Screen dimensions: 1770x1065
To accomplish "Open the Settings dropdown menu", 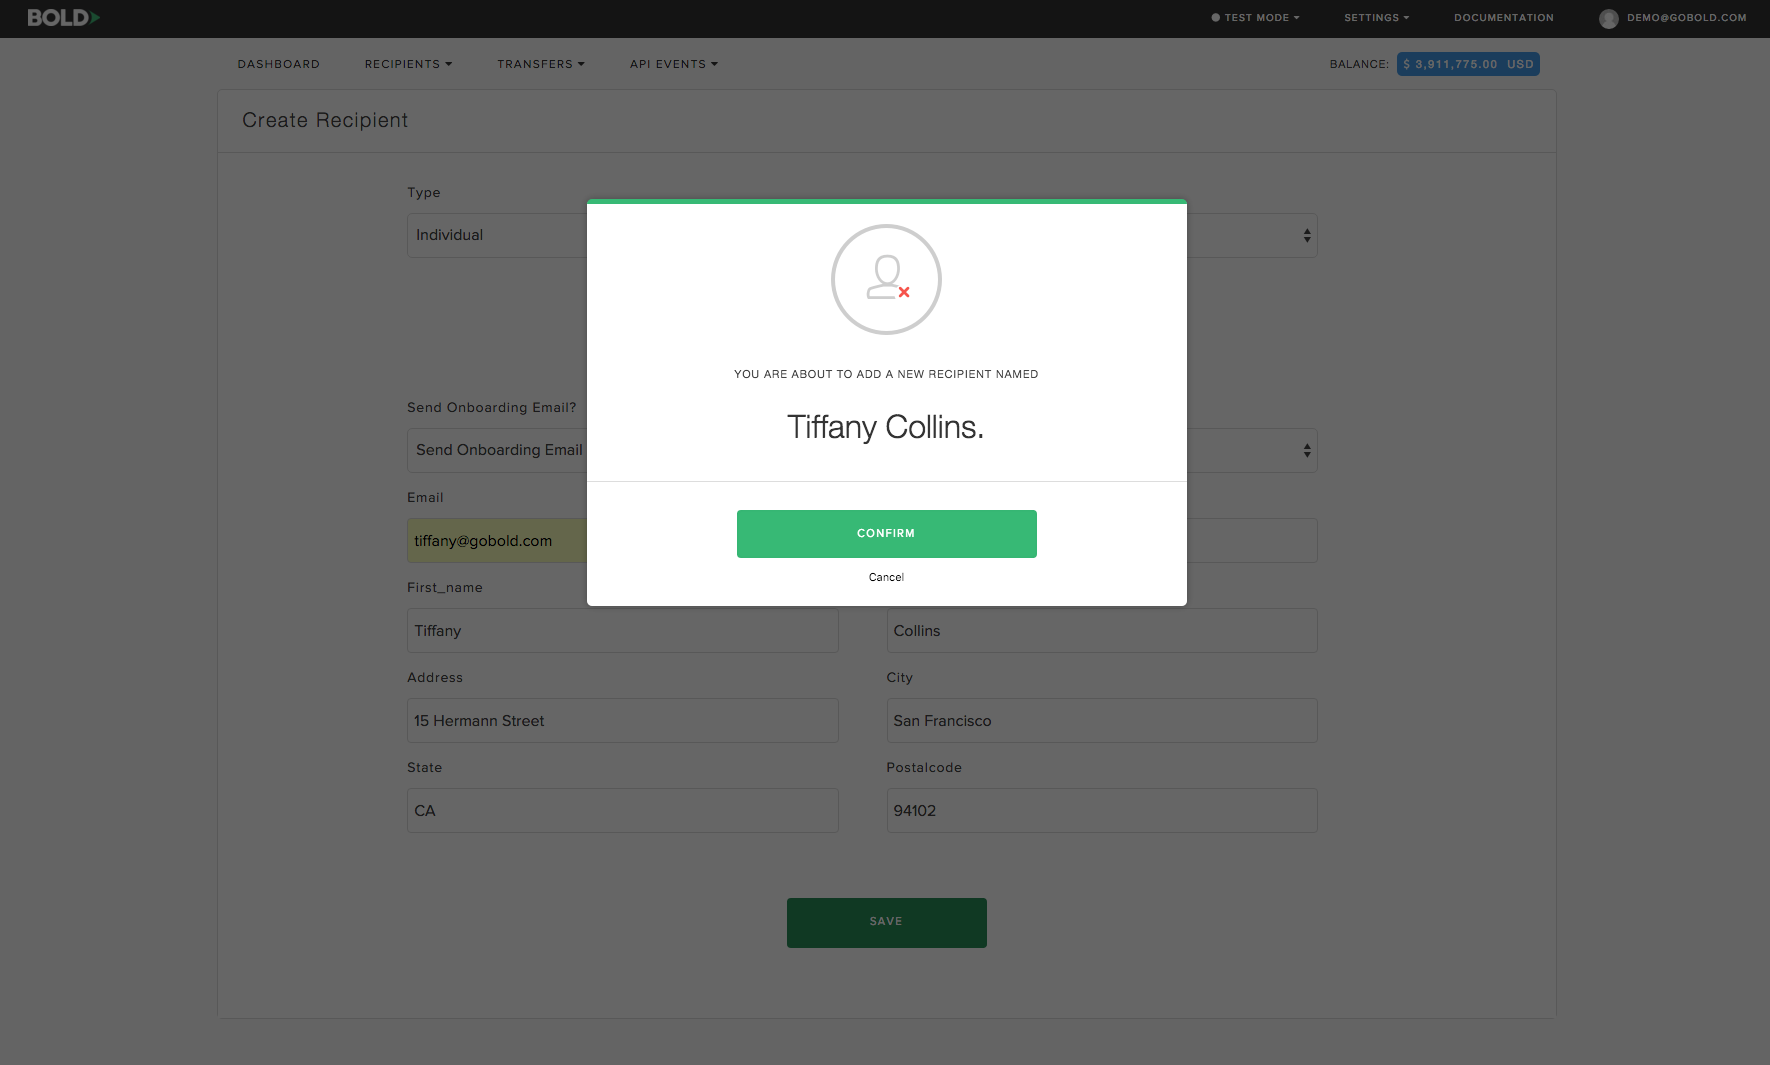I will click(1376, 18).
